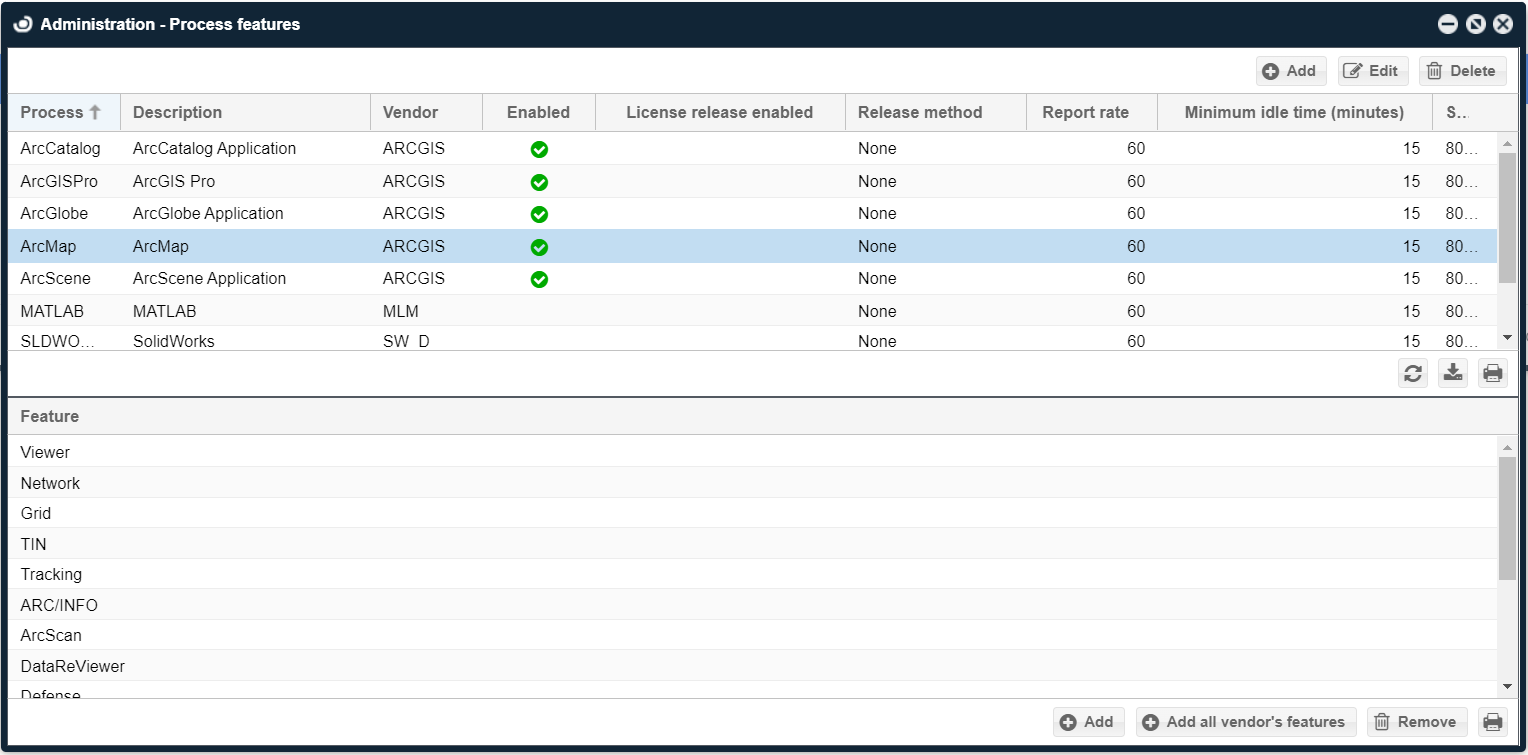The height and width of the screenshot is (755, 1528).
Task: Click the print icon beside the Remove button
Action: (1492, 722)
